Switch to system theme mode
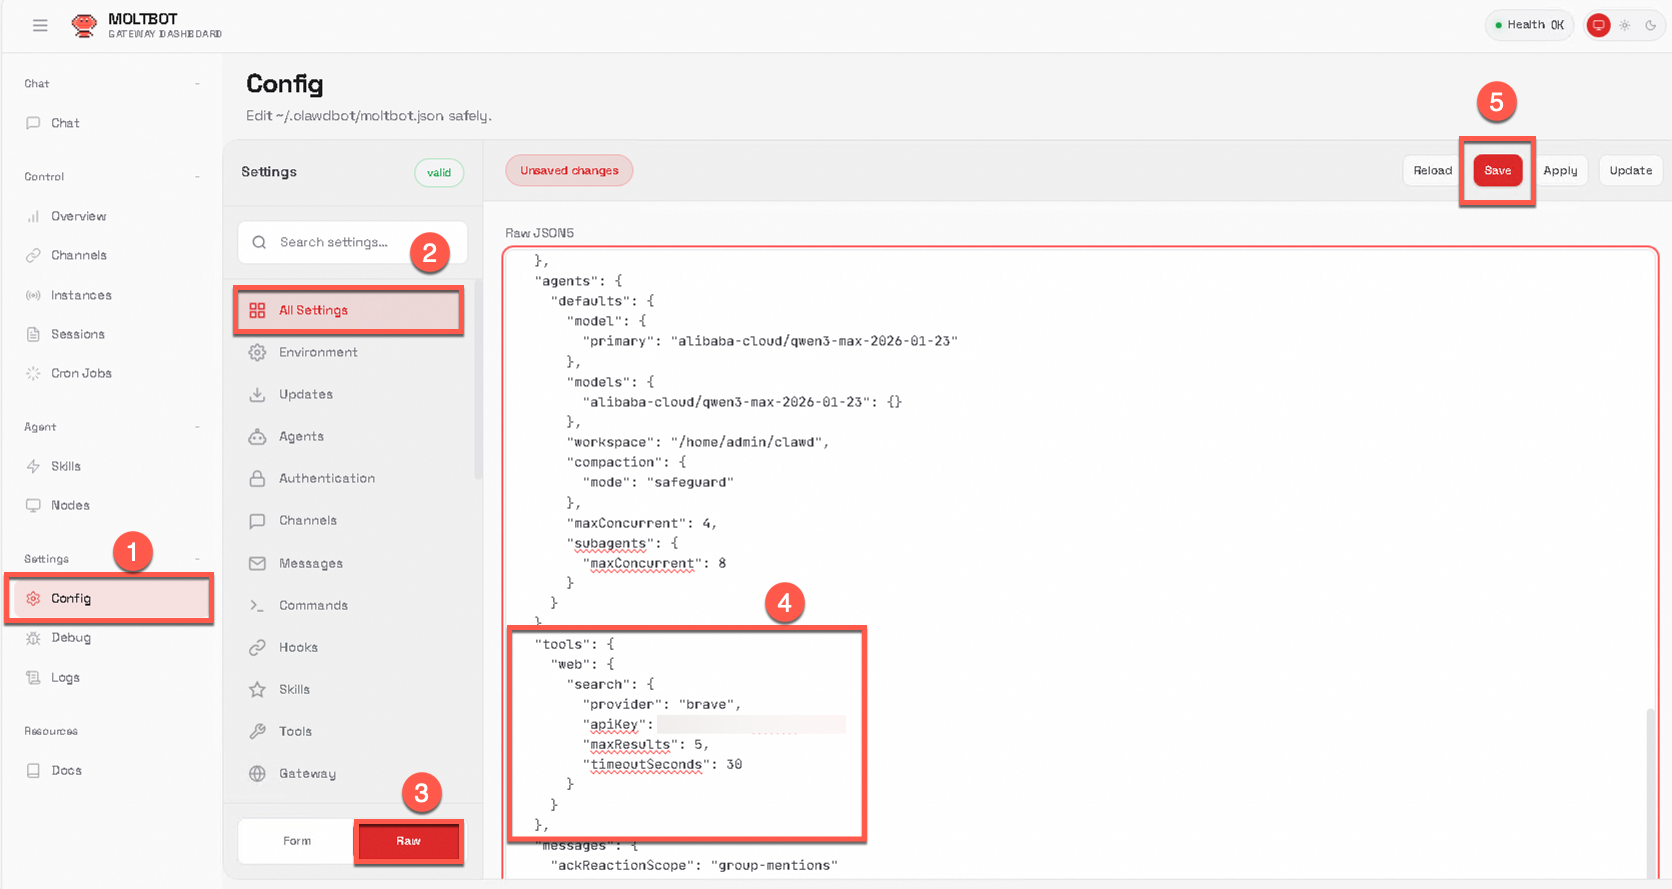 (x=1598, y=25)
